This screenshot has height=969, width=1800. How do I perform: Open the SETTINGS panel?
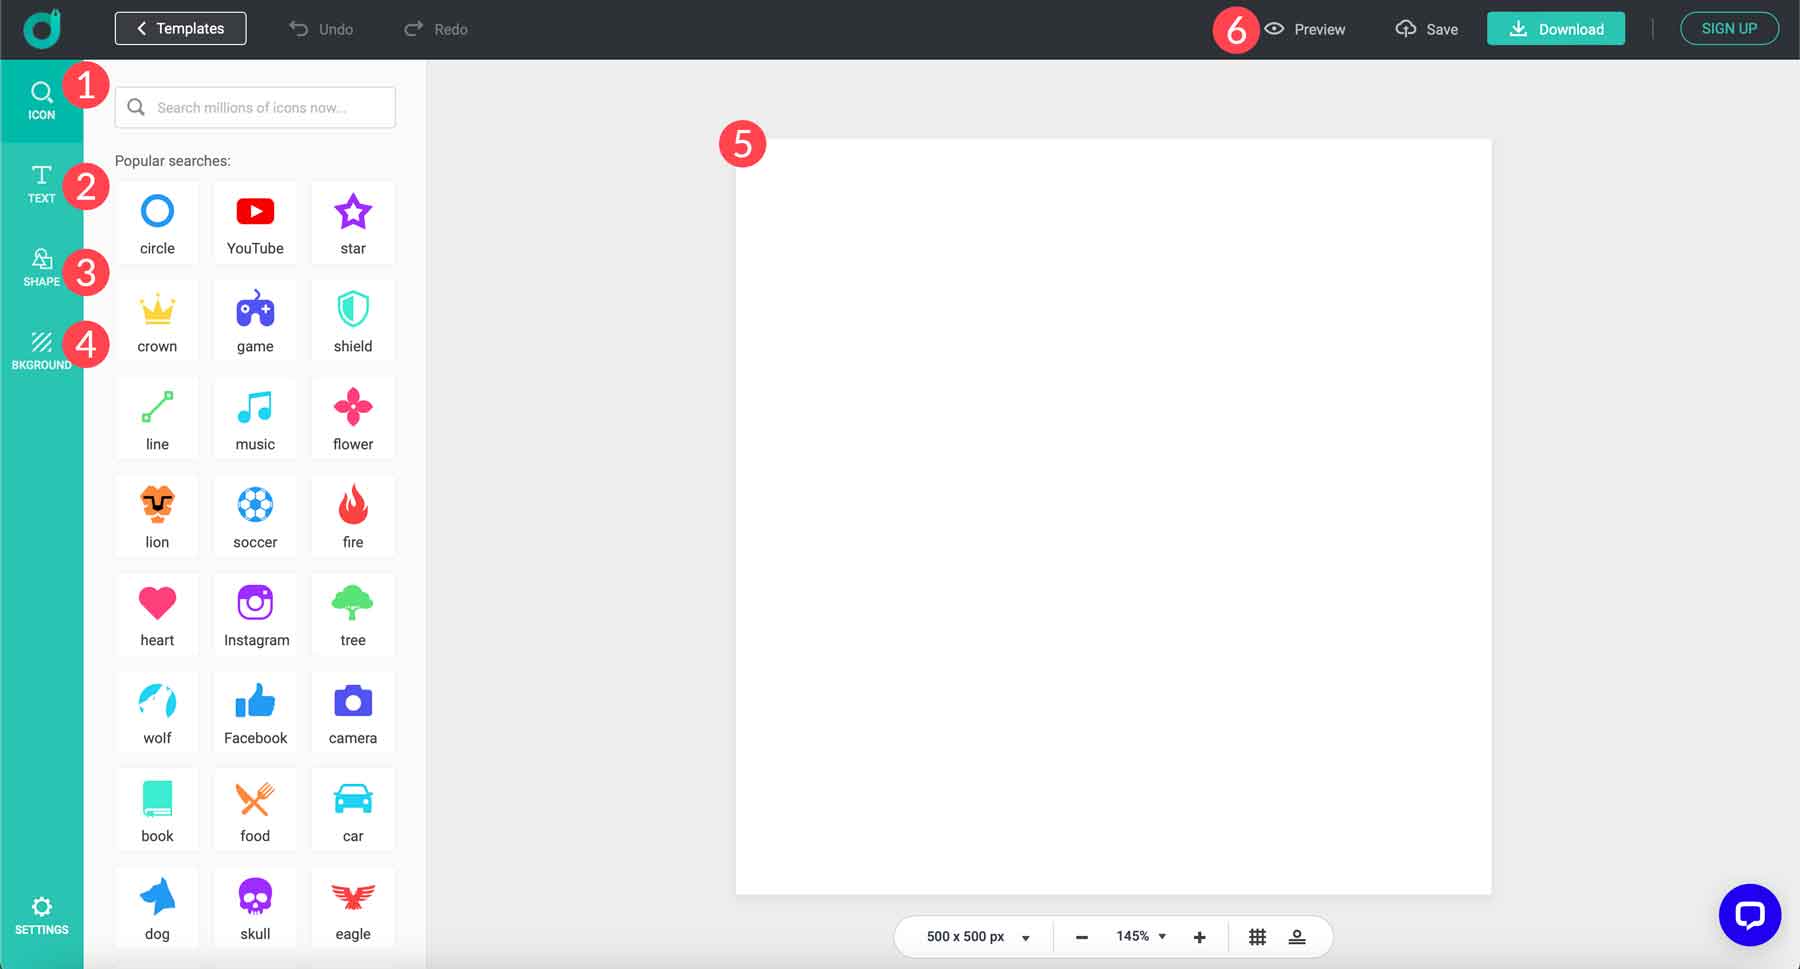click(x=41, y=915)
